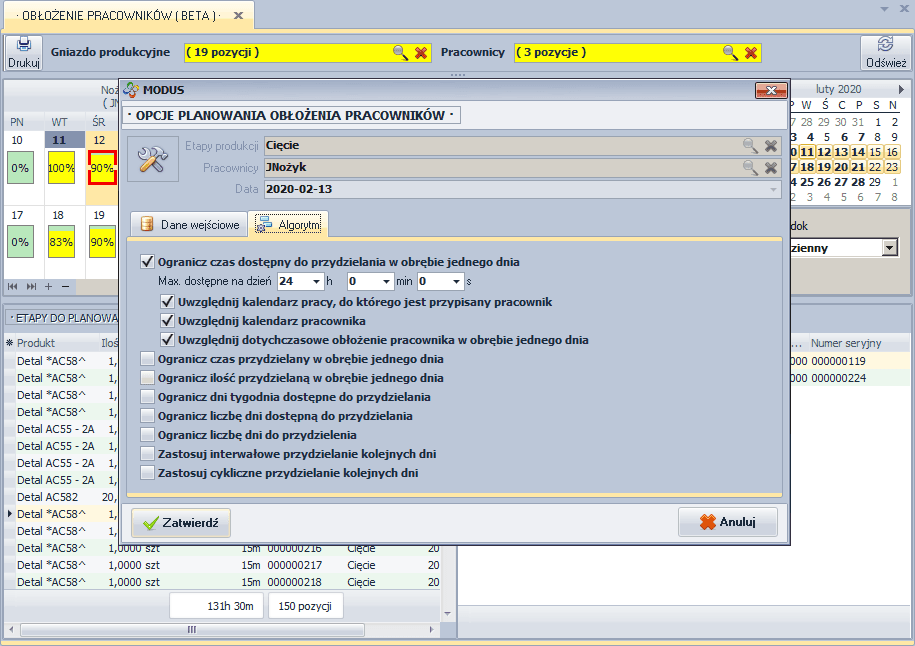Open the hours dropdown showing 24
Viewport: 915px width, 646px height.
point(316,281)
